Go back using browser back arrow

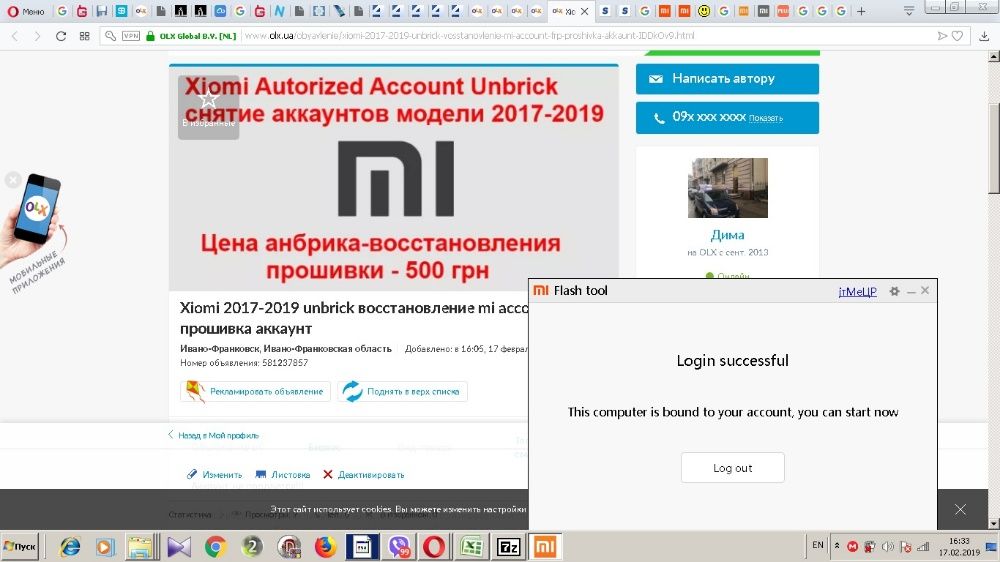pyautogui.click(x=15, y=36)
